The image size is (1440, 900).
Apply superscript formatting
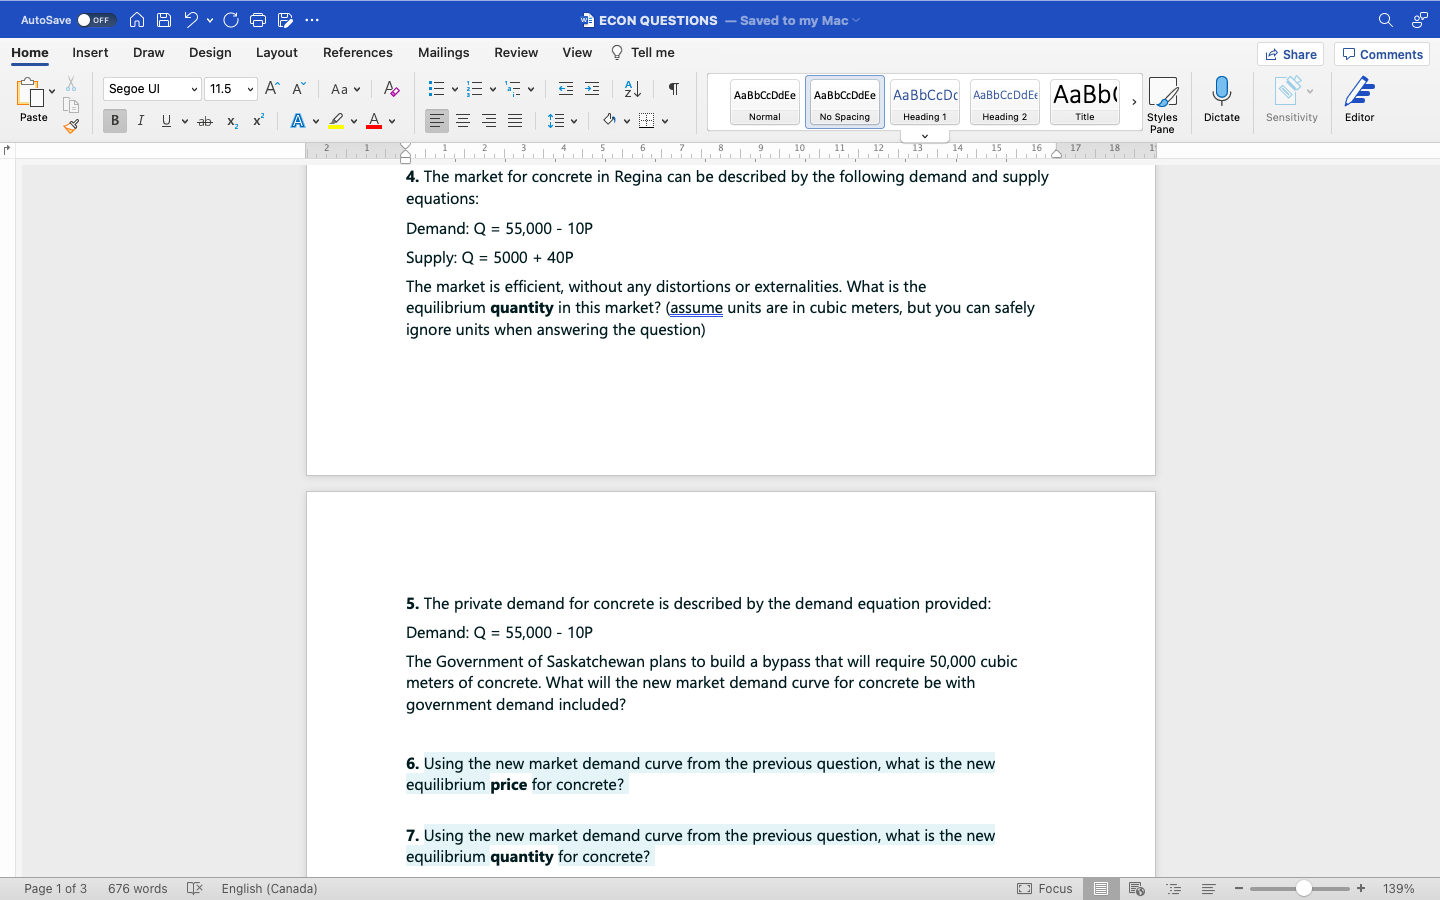(257, 121)
